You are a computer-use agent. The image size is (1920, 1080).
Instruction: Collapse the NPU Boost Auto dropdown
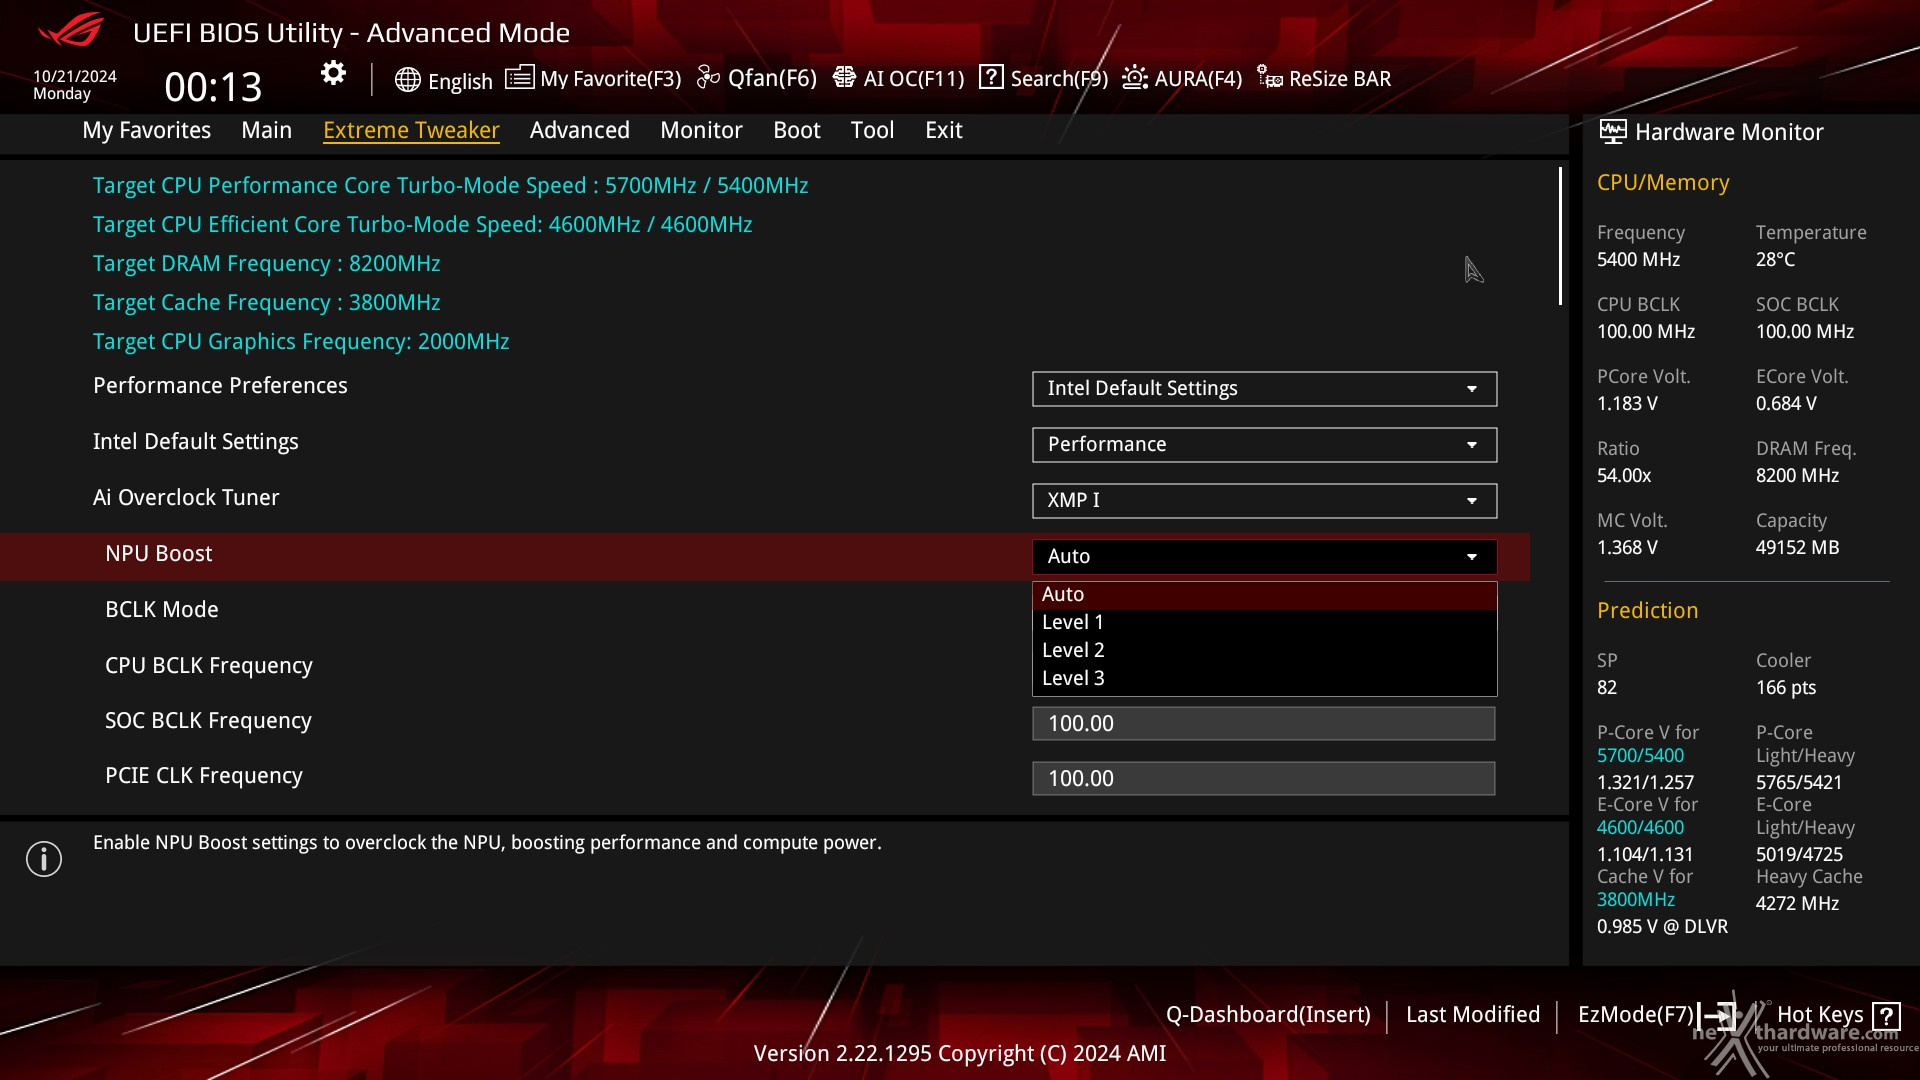coord(1264,557)
